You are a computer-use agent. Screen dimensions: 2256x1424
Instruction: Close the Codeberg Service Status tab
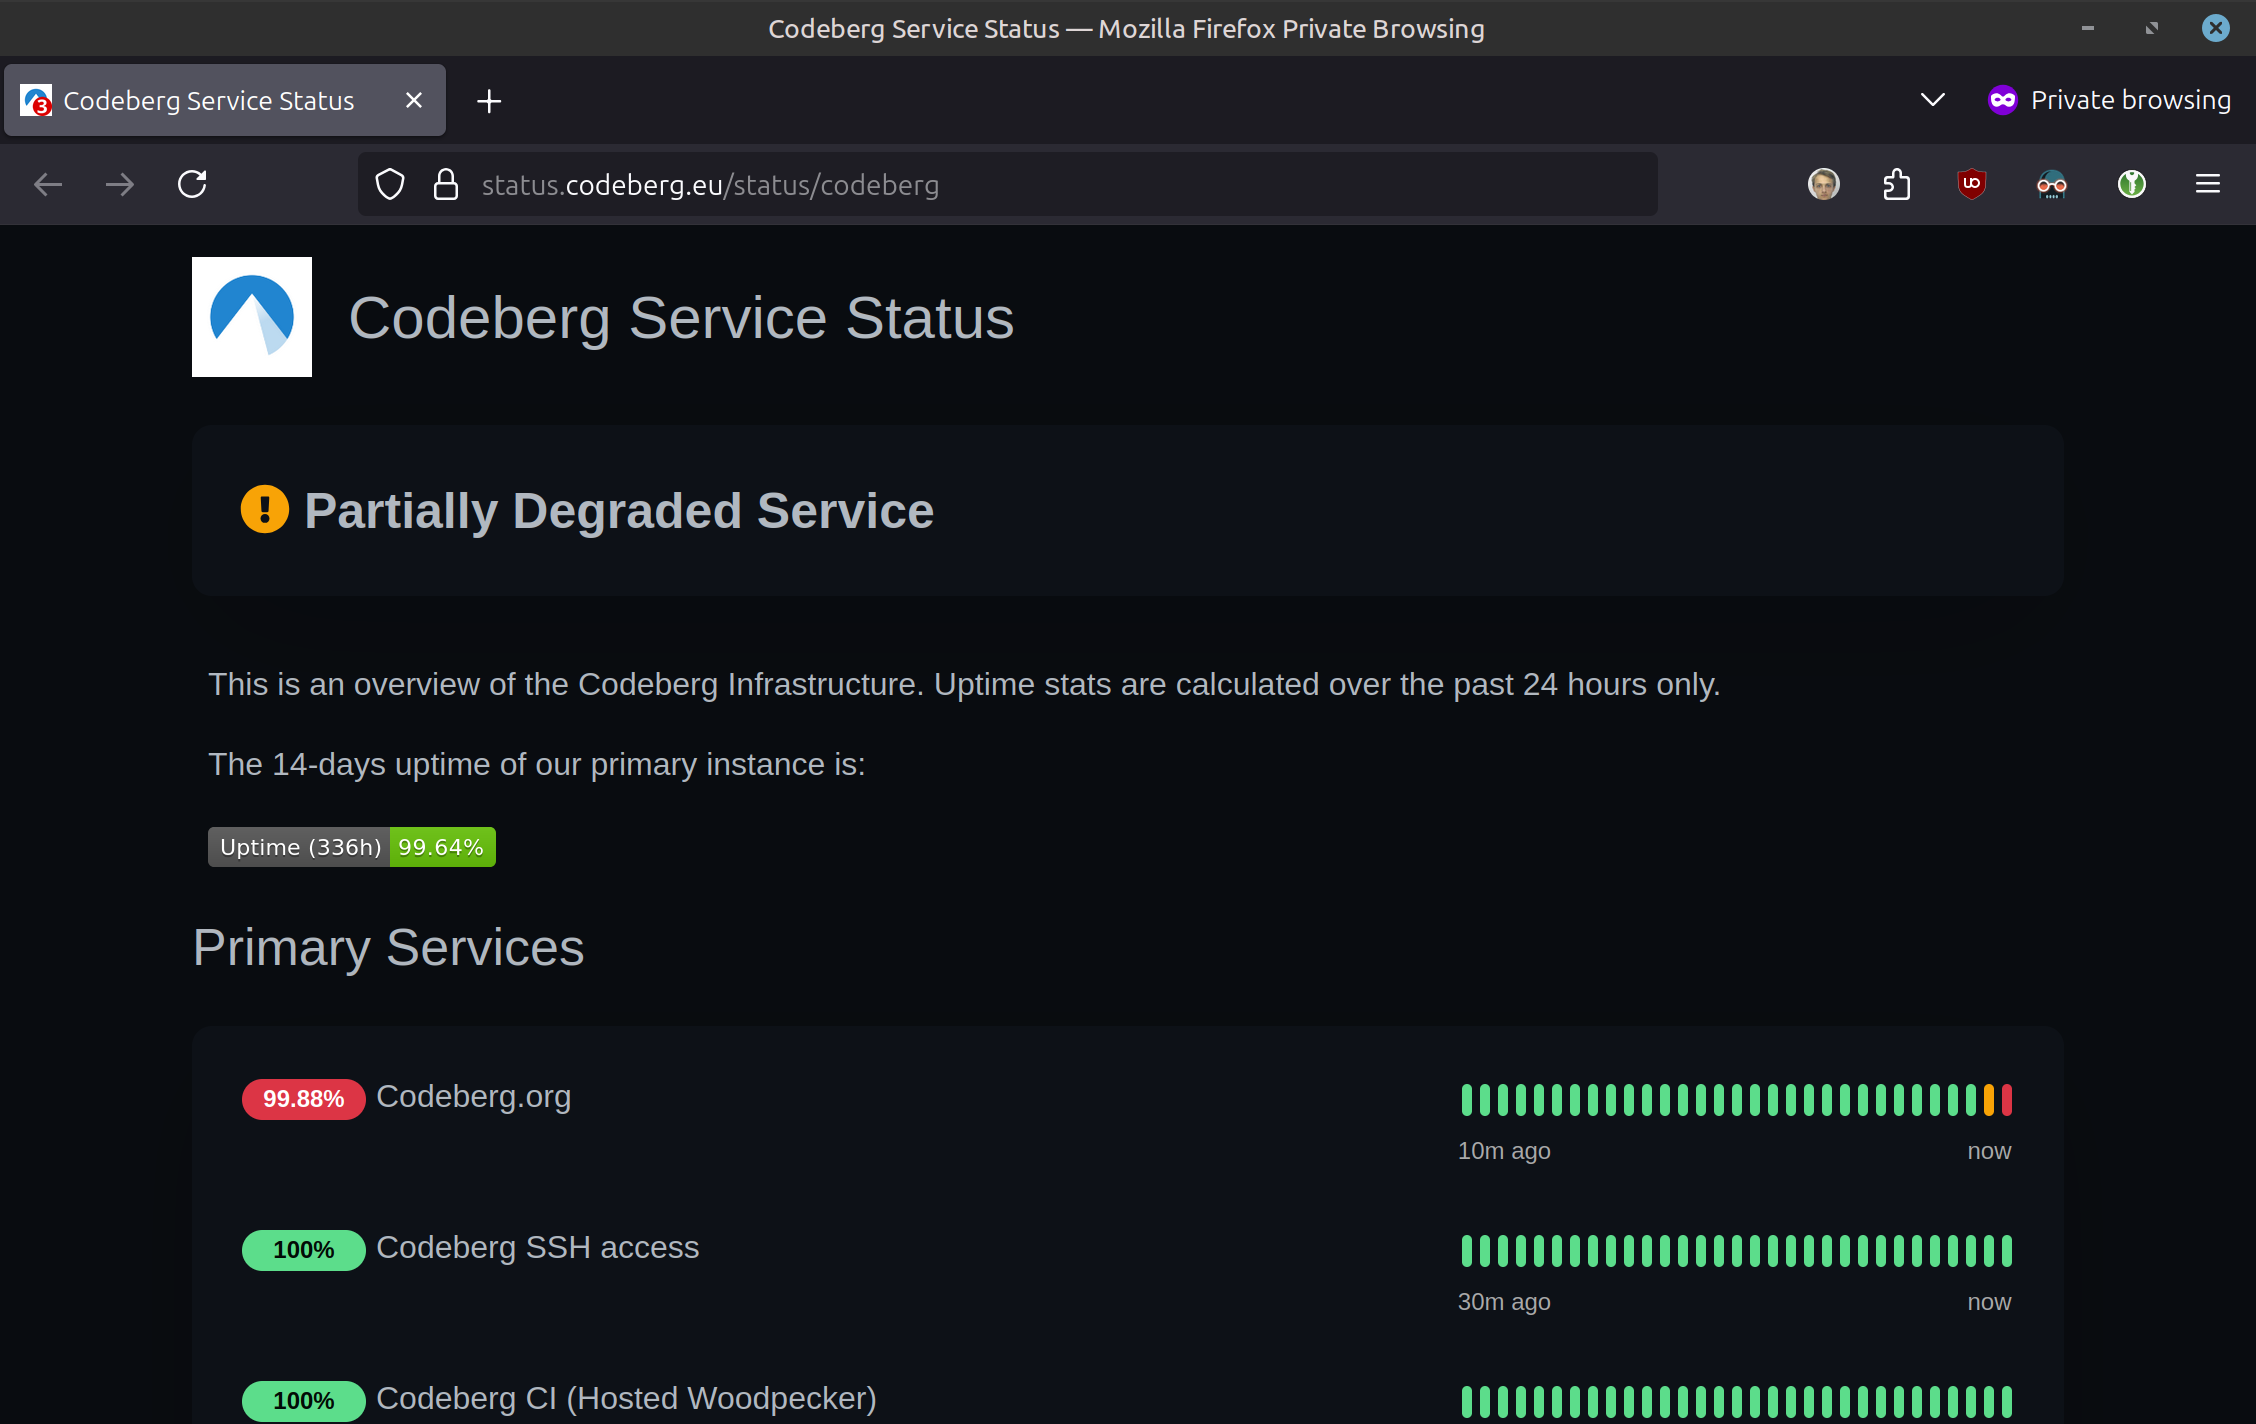click(414, 101)
